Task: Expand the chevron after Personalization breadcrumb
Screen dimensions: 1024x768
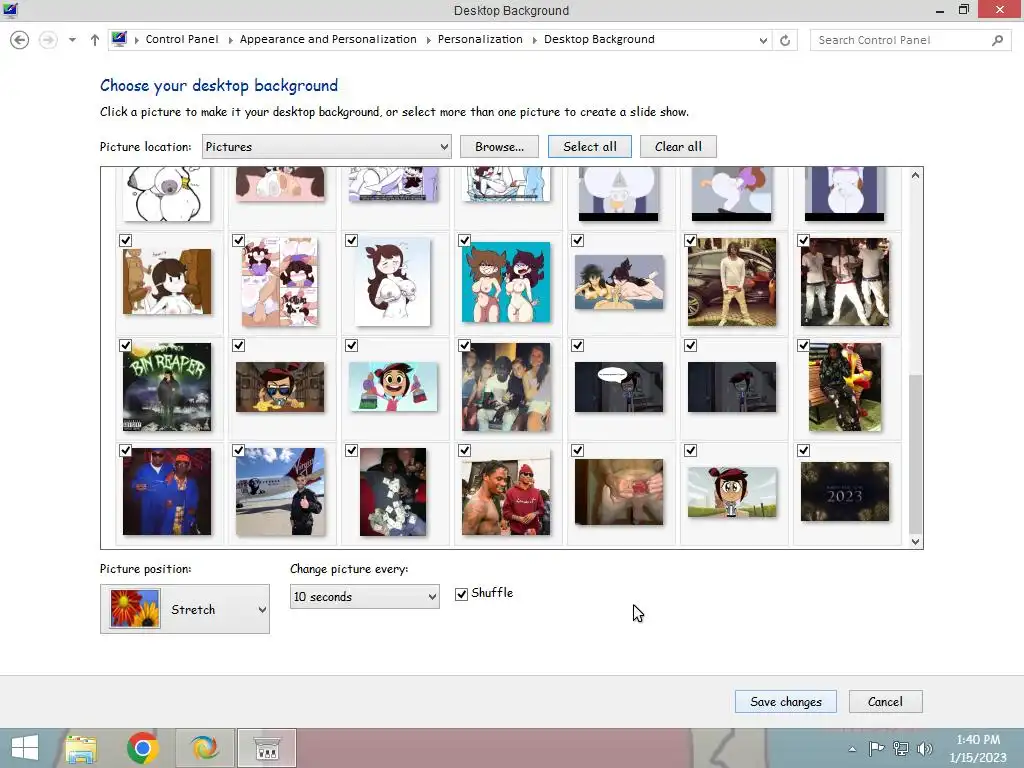Action: pos(535,40)
